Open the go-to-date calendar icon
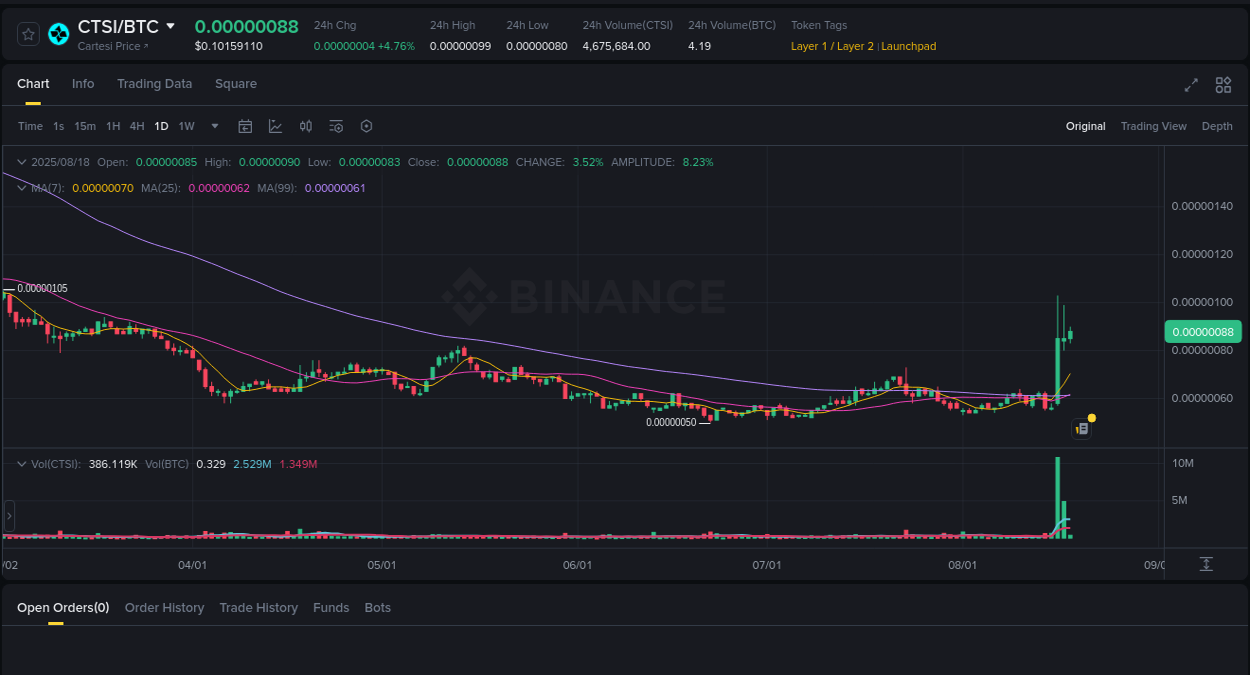The image size is (1250, 675). click(245, 126)
